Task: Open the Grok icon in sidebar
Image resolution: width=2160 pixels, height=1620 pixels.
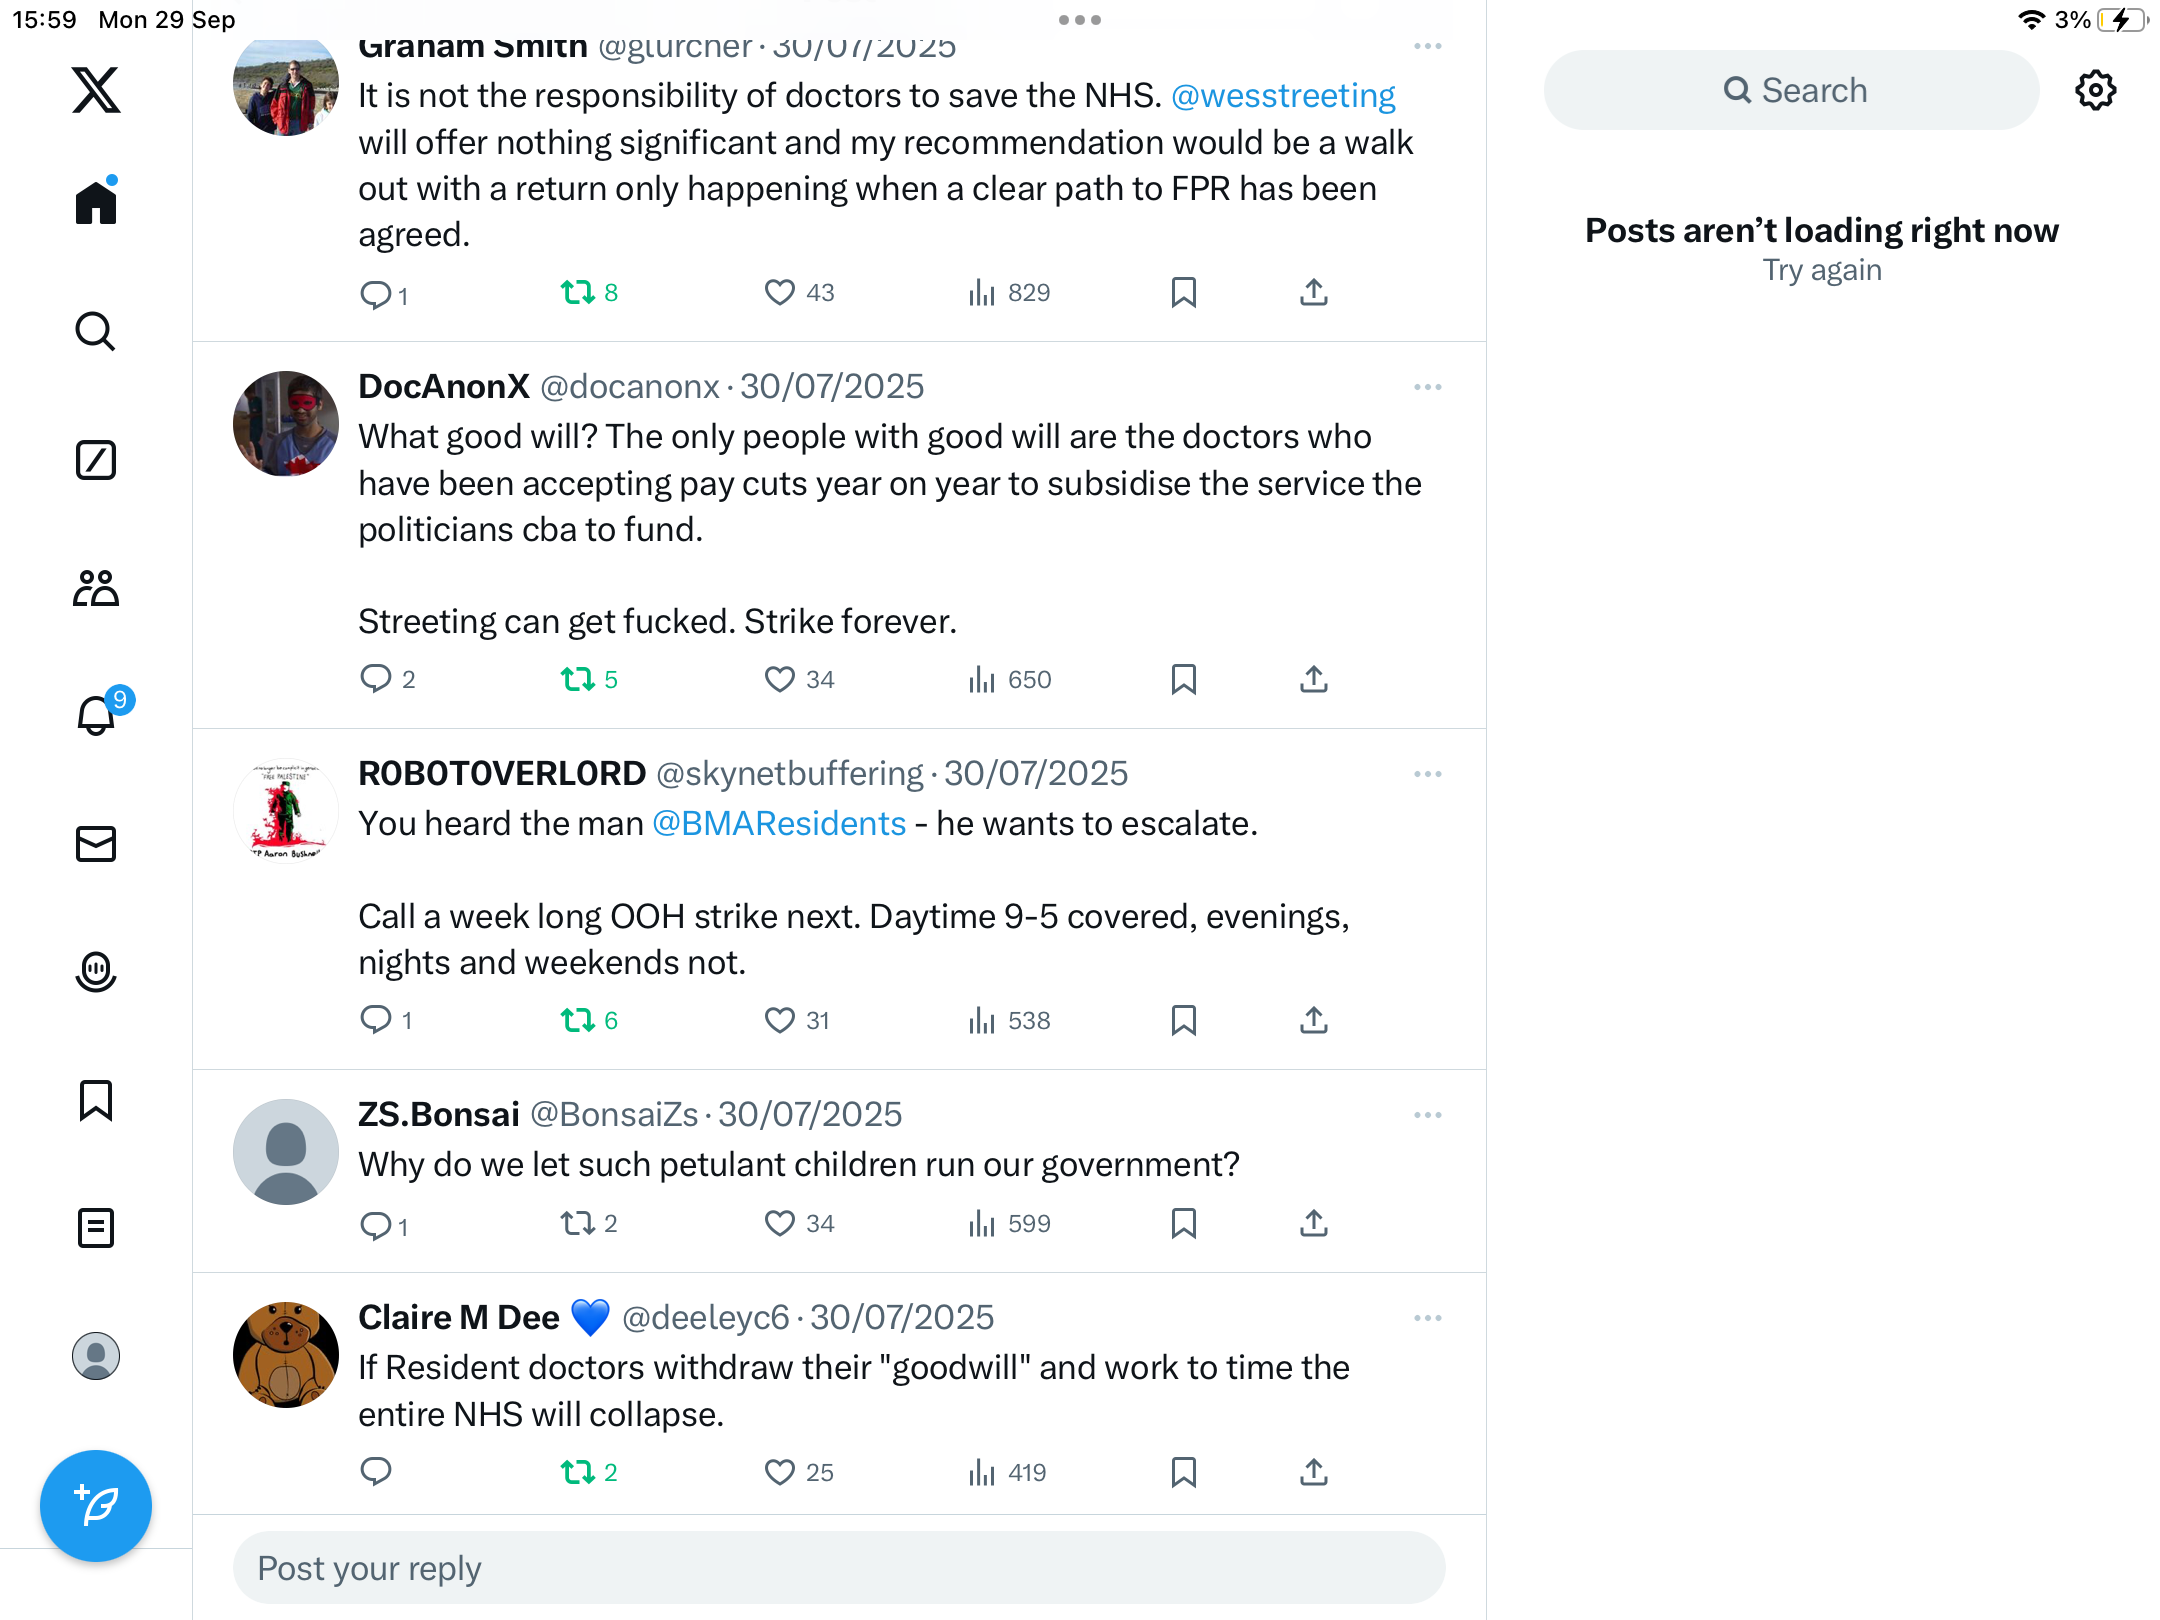Action: (x=96, y=460)
